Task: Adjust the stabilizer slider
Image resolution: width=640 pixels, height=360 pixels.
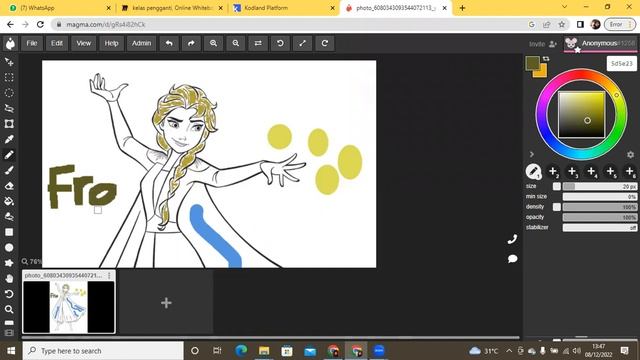Action: 600,227
